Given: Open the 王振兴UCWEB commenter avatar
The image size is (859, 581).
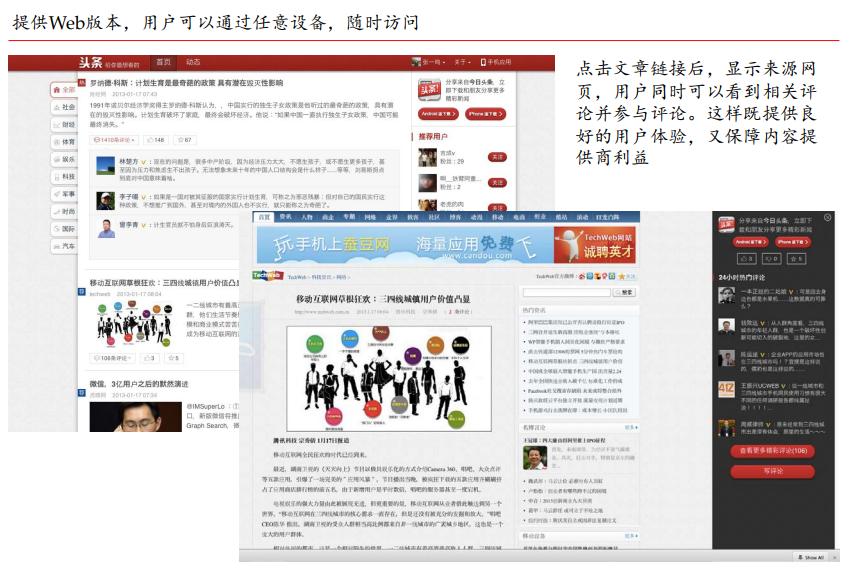Looking at the screenshot, I should point(727,390).
